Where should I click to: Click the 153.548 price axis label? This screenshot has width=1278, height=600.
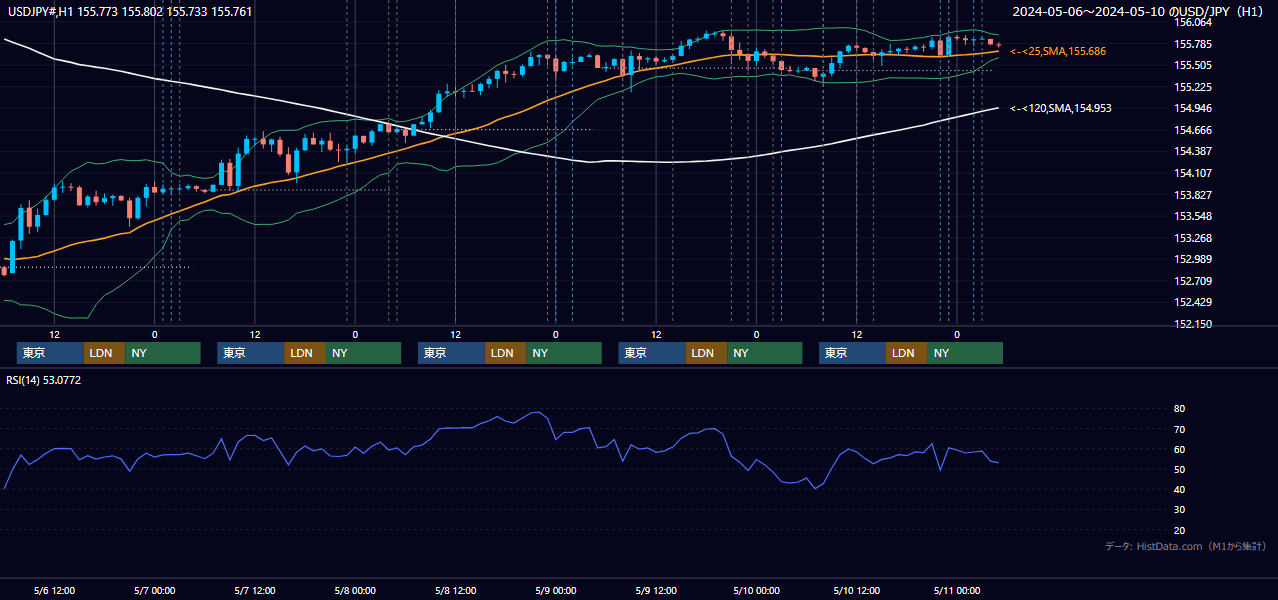click(x=1194, y=216)
